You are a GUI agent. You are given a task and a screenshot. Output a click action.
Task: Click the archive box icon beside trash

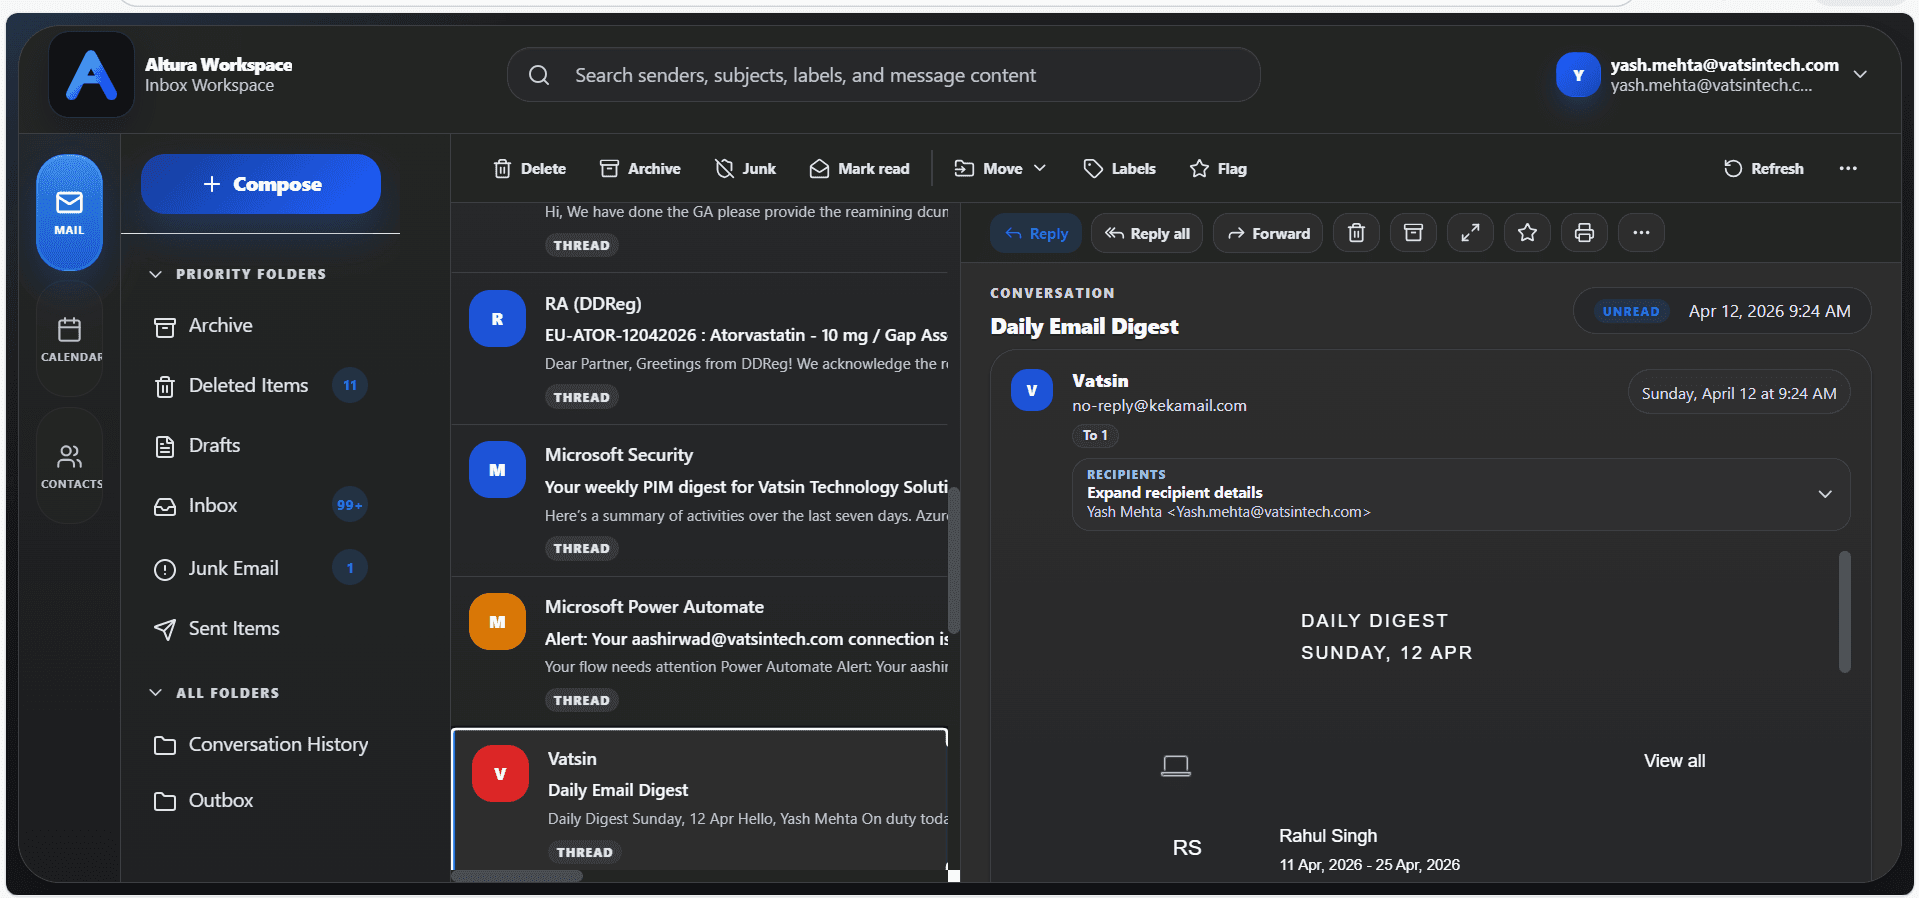[1413, 233]
